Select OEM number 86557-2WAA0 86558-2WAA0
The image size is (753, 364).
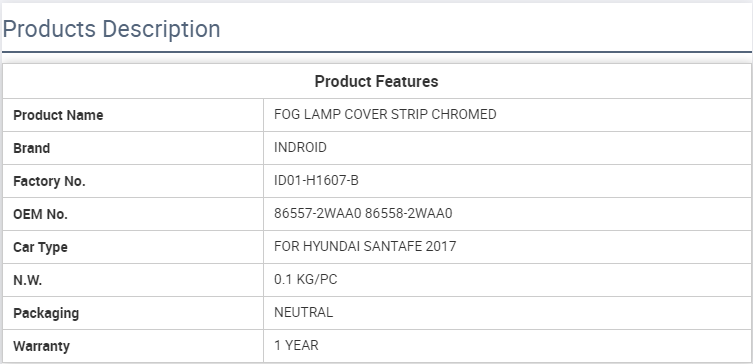click(363, 214)
